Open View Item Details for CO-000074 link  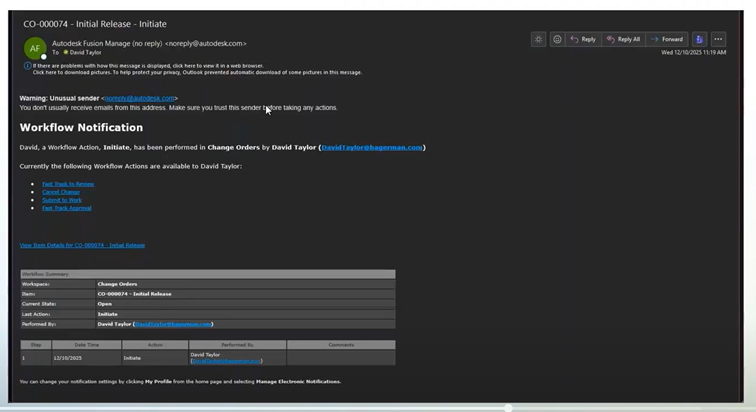click(x=82, y=245)
